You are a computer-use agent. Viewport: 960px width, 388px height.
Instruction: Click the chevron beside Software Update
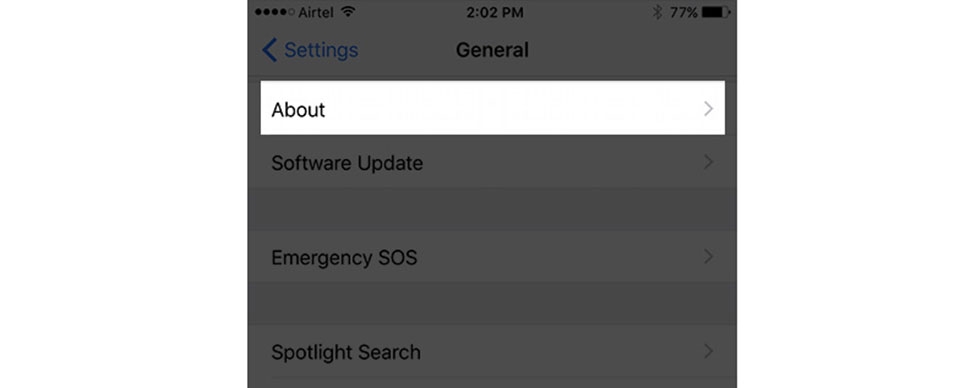708,162
